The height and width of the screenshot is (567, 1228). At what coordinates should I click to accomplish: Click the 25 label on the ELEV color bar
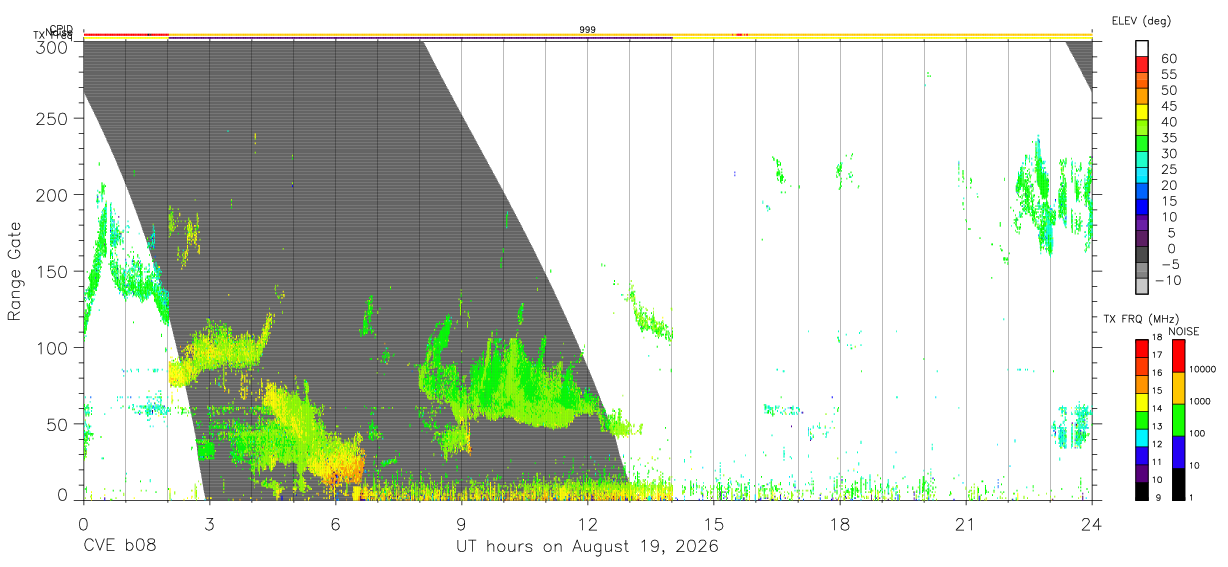point(1168,170)
